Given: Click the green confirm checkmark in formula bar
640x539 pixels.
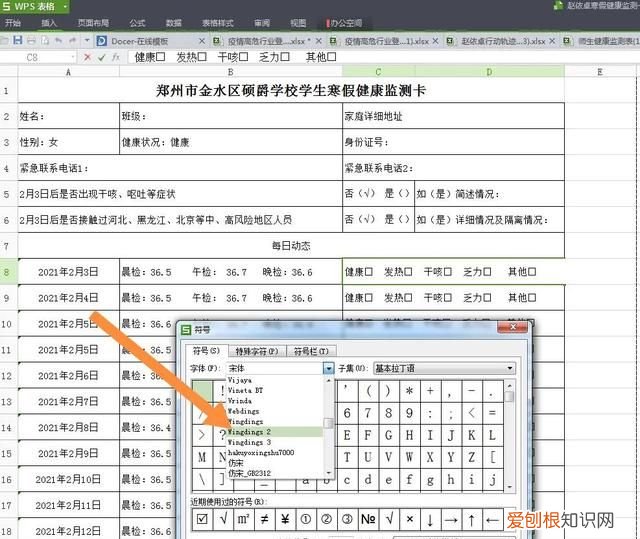Looking at the screenshot, I should point(102,57).
